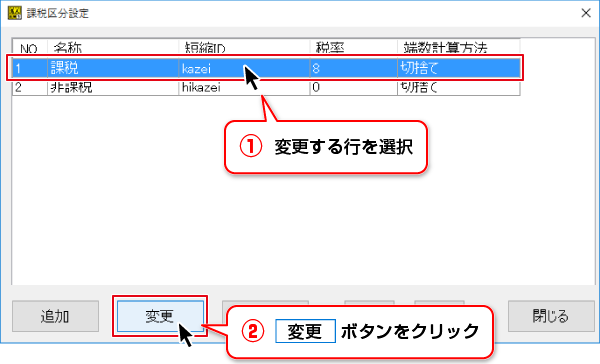Click row number 1 cell
The image size is (600, 364).
tap(30, 68)
